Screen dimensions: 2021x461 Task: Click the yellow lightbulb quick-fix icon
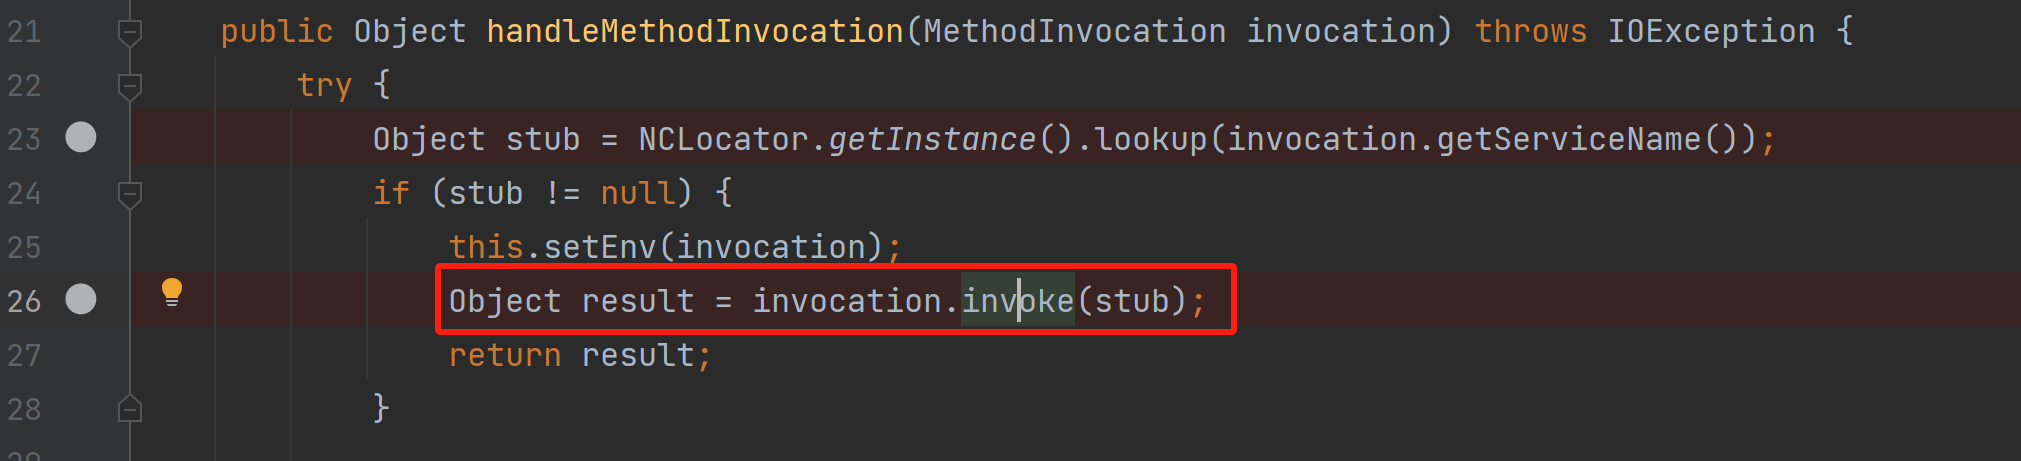point(172,292)
